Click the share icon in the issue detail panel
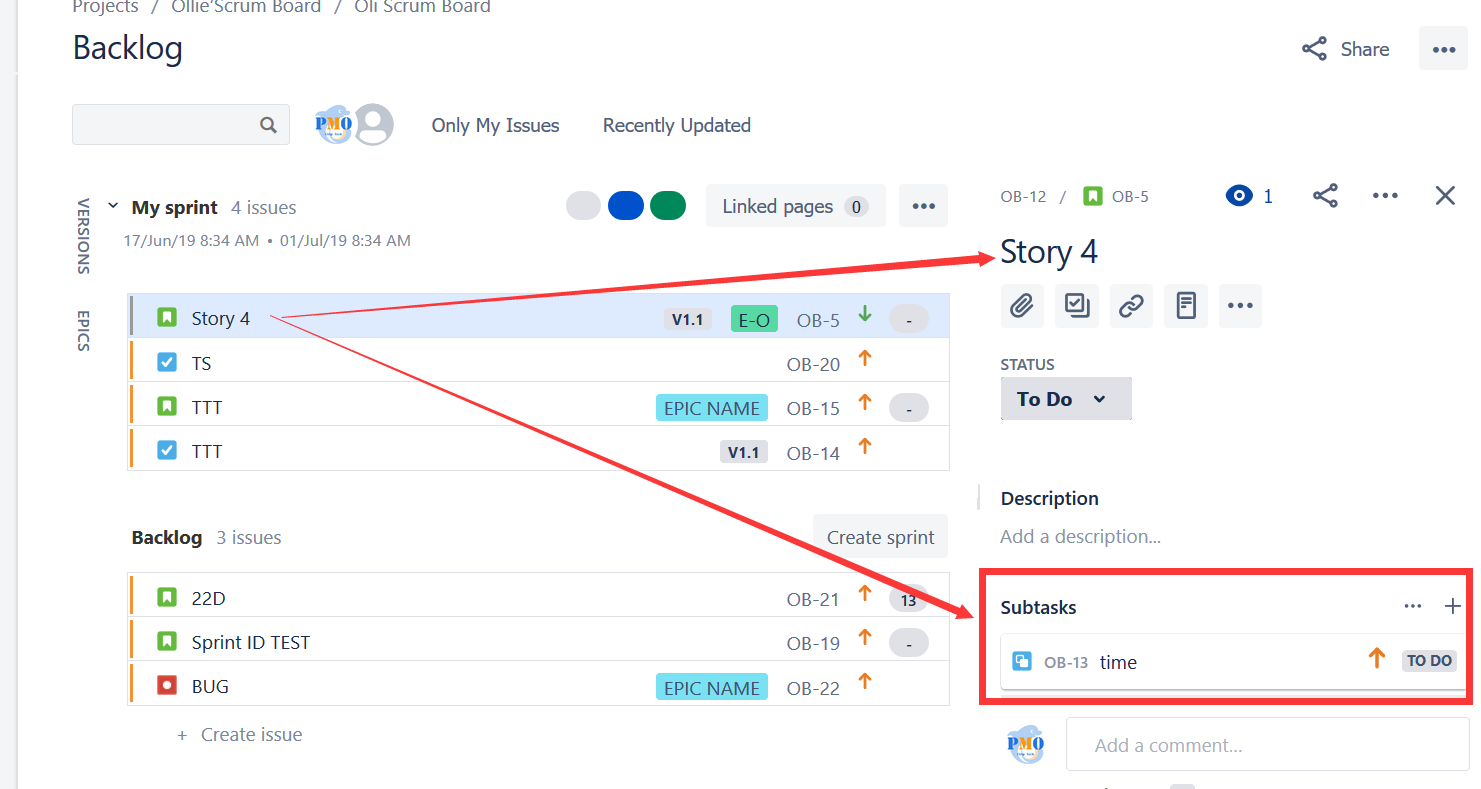 (1325, 195)
